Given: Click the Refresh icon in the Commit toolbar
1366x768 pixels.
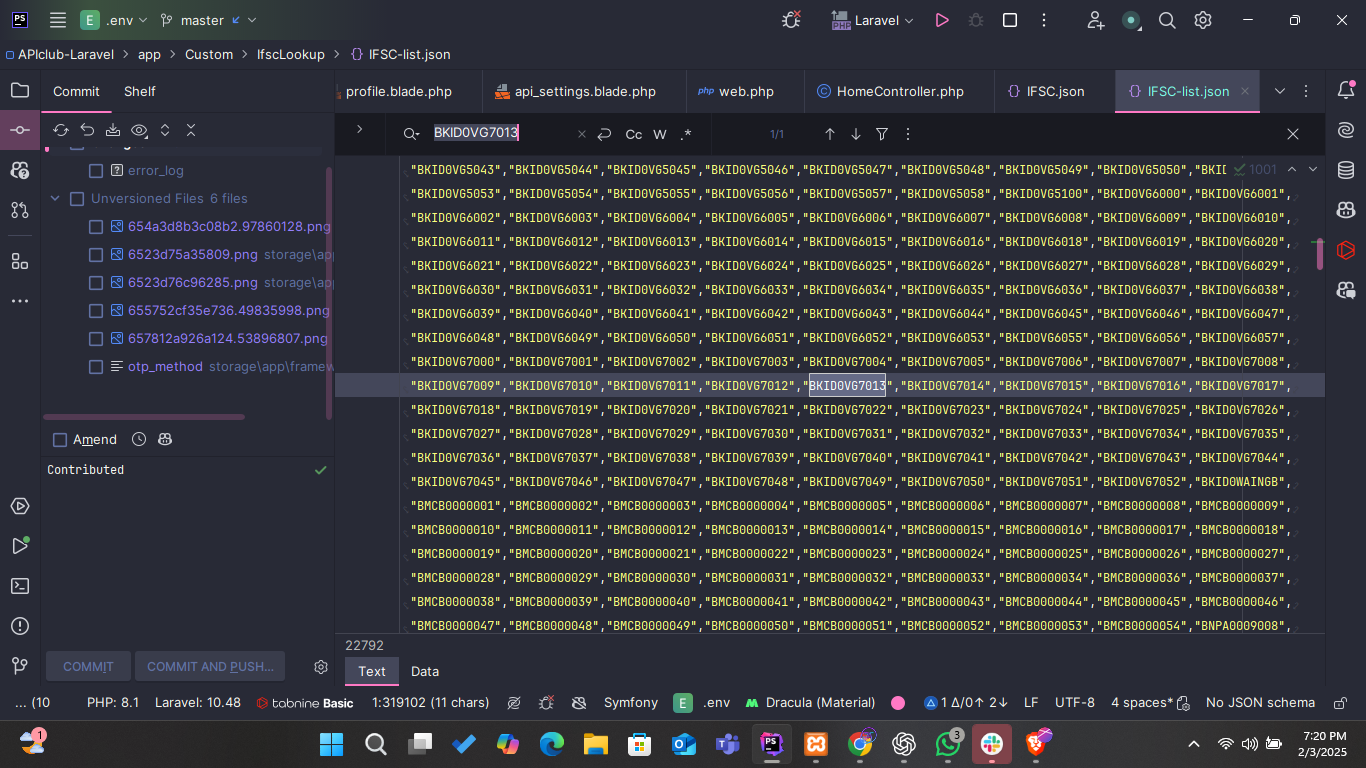Looking at the screenshot, I should tap(61, 130).
